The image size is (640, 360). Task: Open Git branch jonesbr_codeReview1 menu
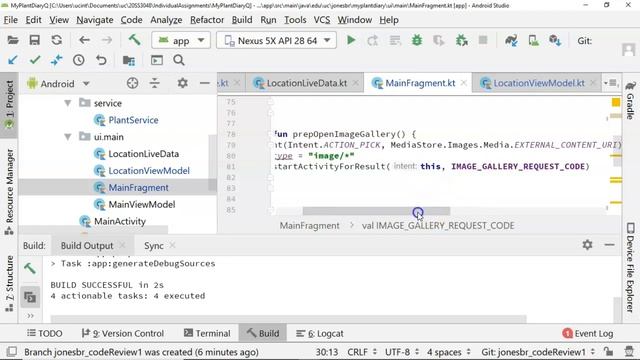pos(537,352)
